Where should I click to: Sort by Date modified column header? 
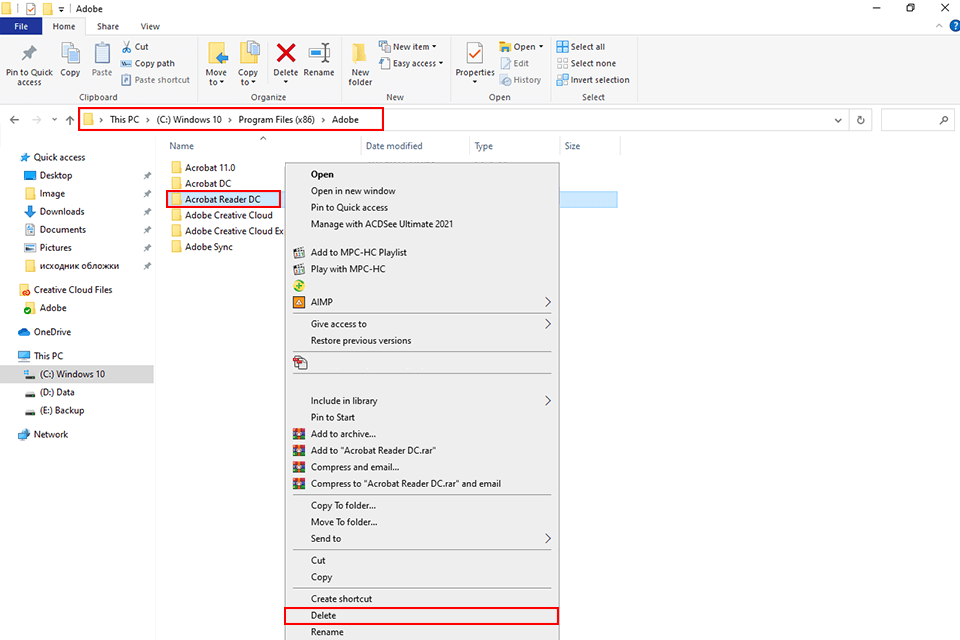[x=394, y=146]
